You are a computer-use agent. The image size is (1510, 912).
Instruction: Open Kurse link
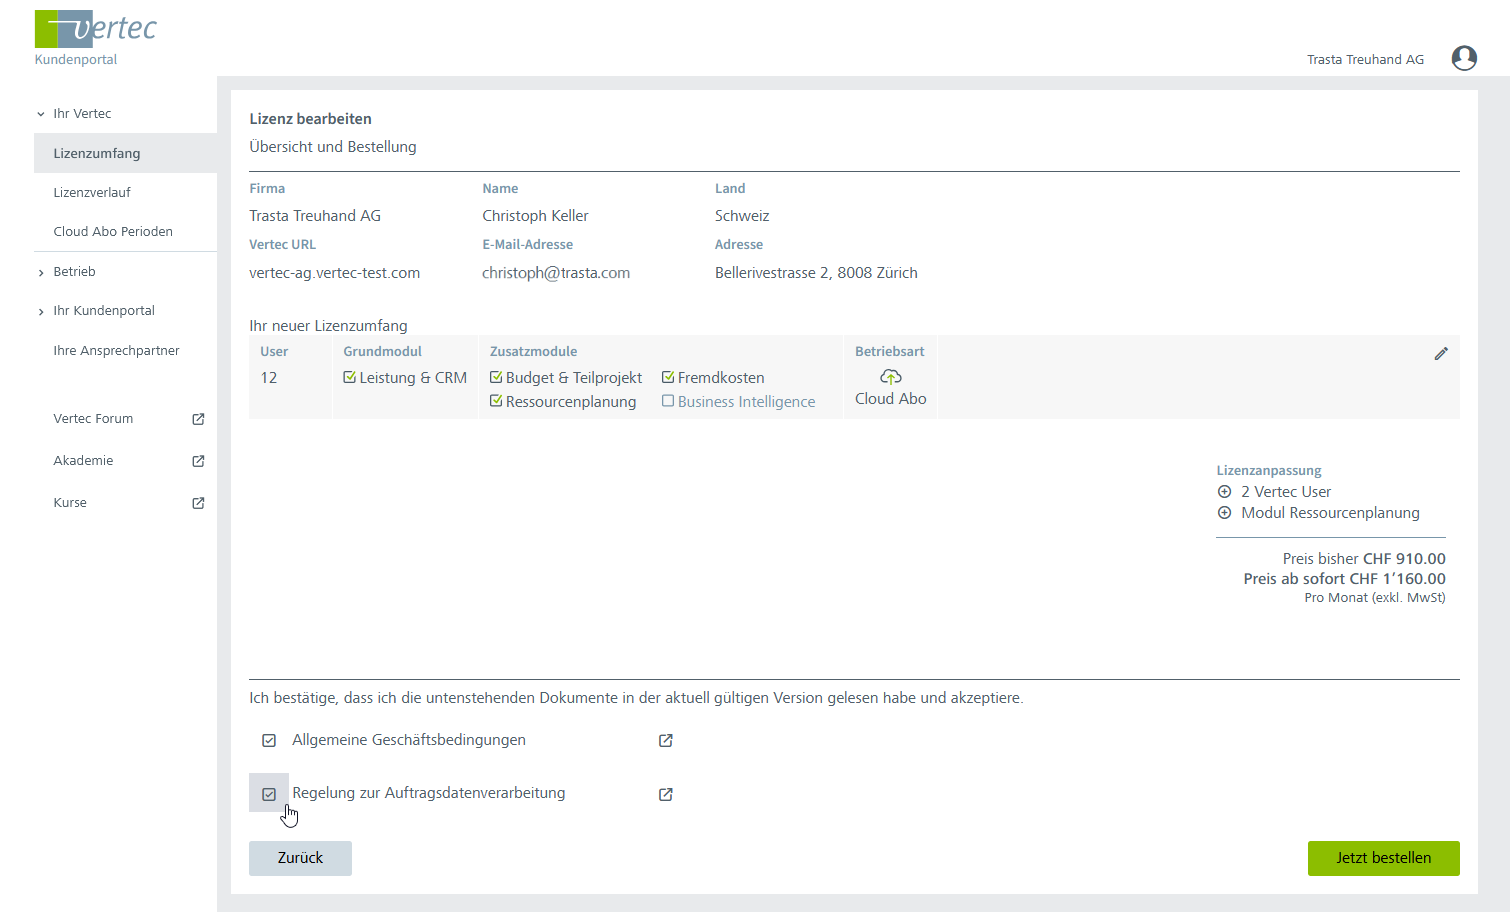click(70, 502)
